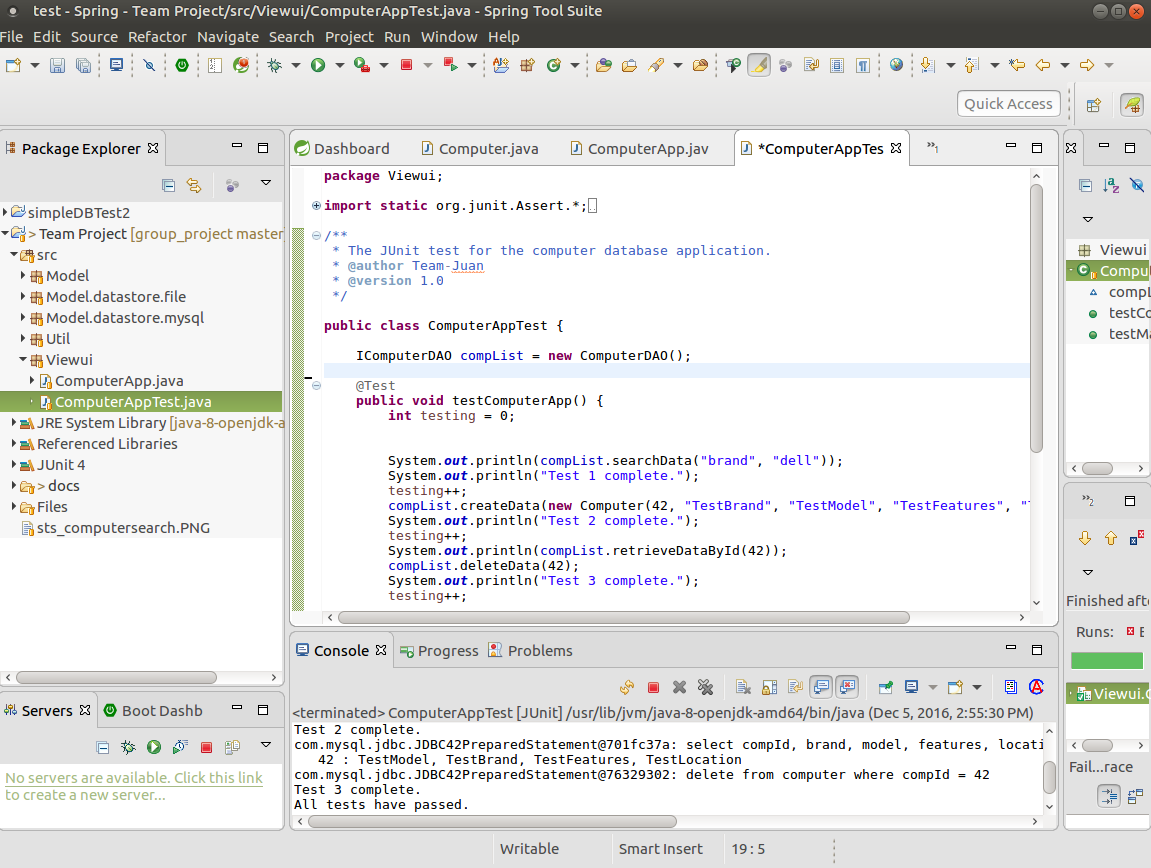Click the Skip All Breakpoints icon
This screenshot has width=1151, height=868.
(149, 65)
